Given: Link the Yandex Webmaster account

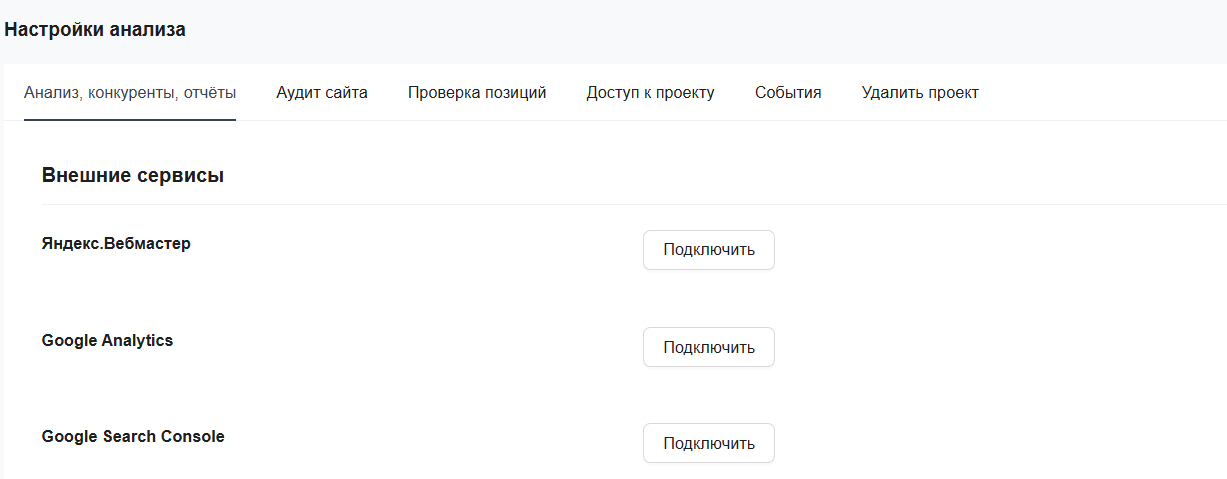Looking at the screenshot, I should pyautogui.click(x=708, y=250).
